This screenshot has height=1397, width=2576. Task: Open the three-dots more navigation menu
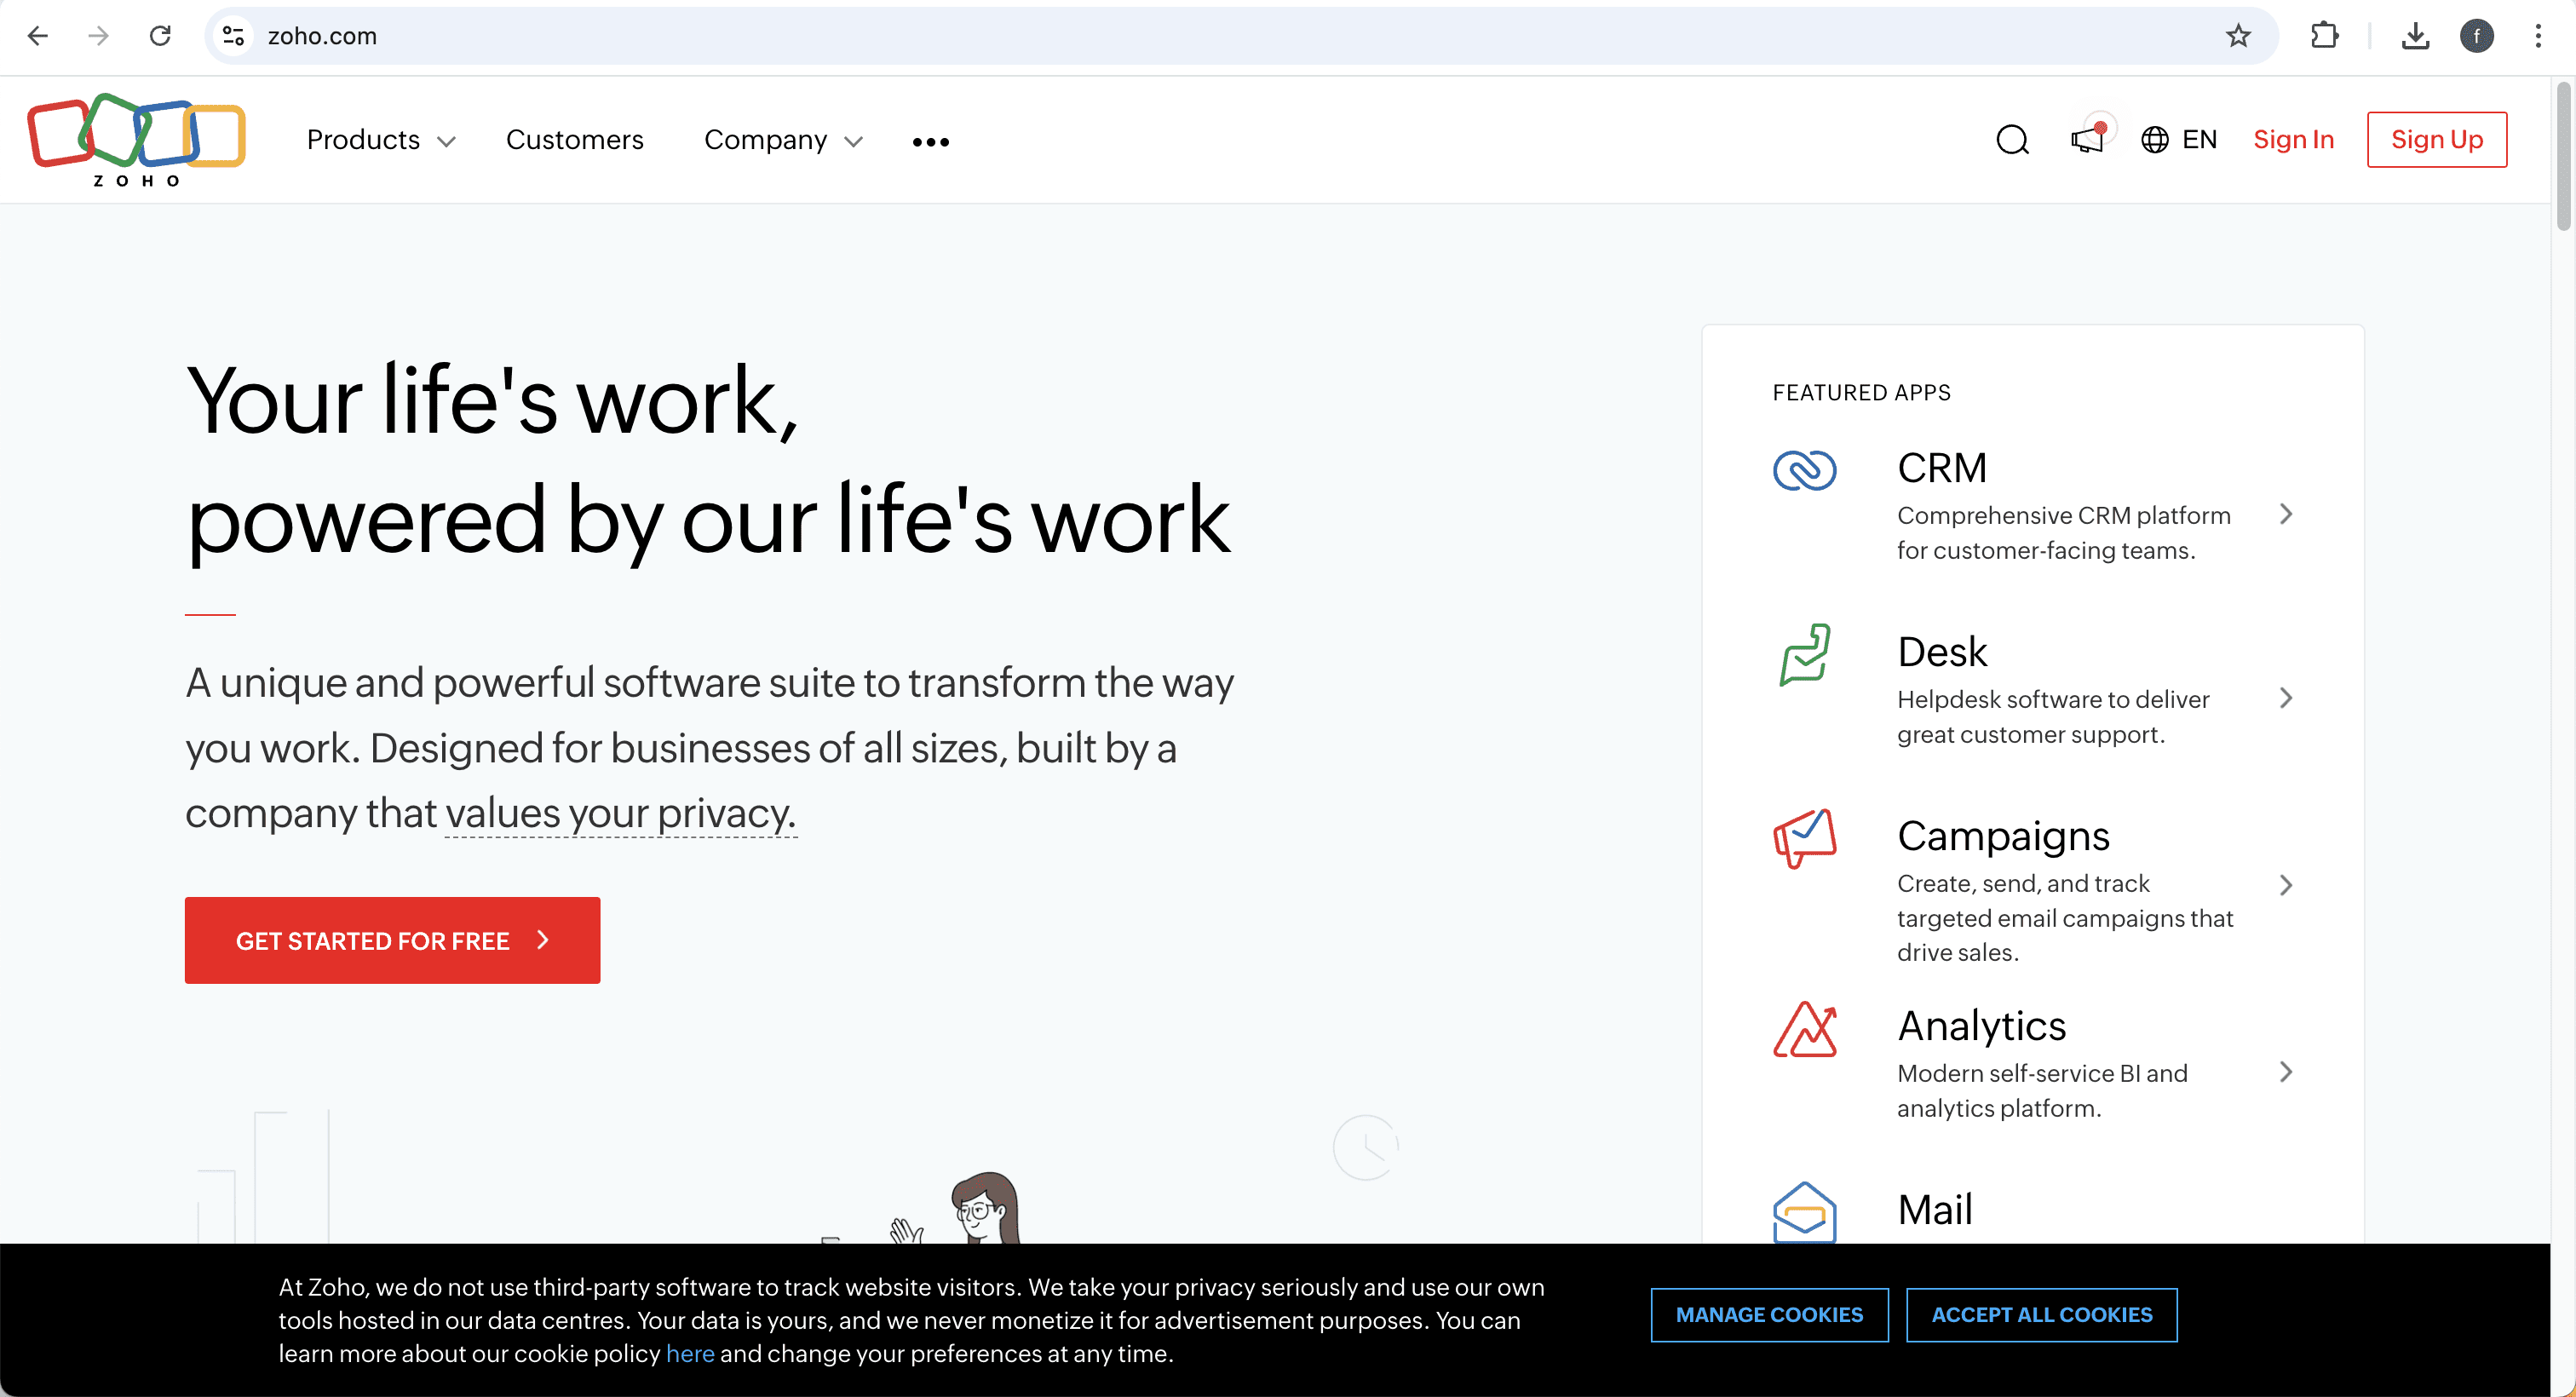(x=931, y=142)
